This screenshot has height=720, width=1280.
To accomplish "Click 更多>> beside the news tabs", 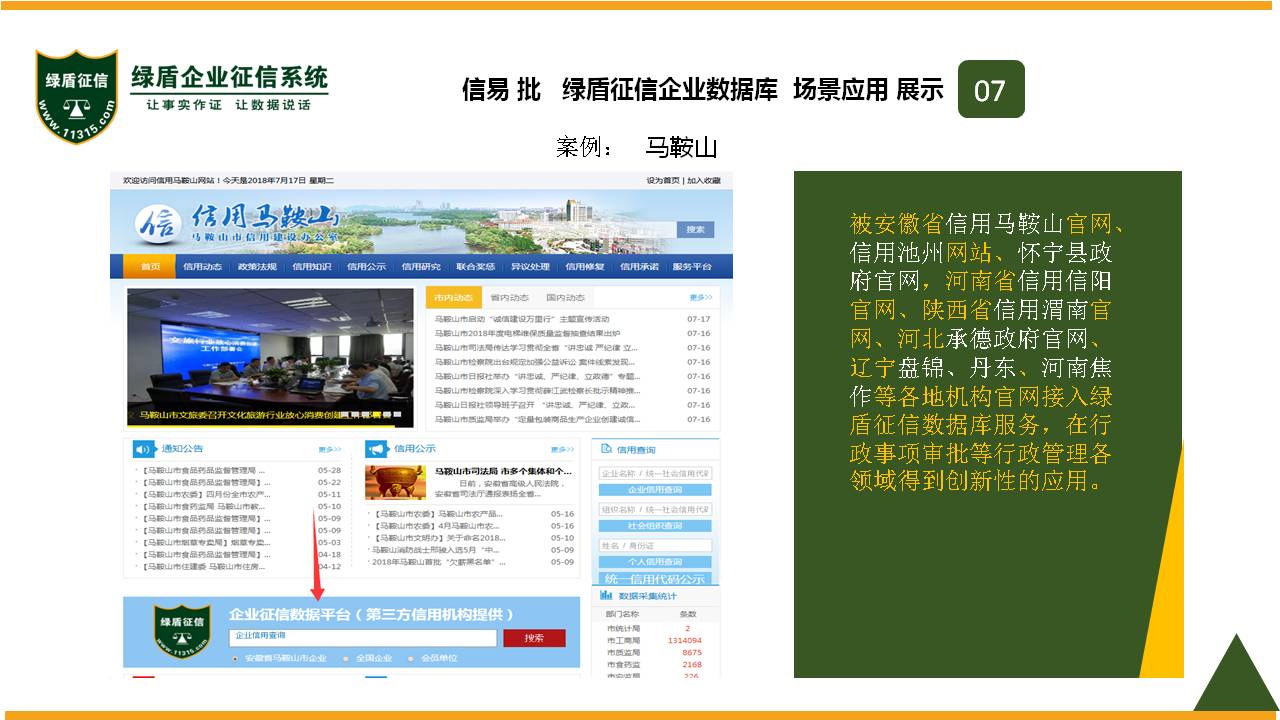I will pos(701,297).
